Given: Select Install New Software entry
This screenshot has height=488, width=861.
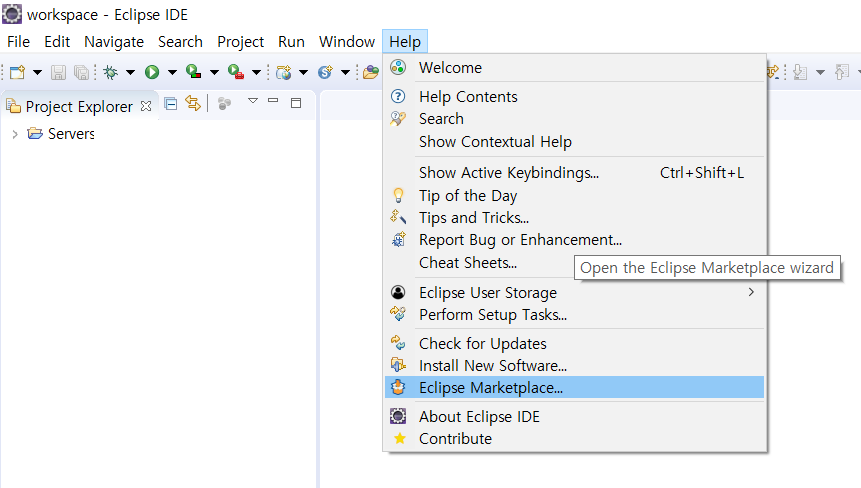Looking at the screenshot, I should [574, 366].
